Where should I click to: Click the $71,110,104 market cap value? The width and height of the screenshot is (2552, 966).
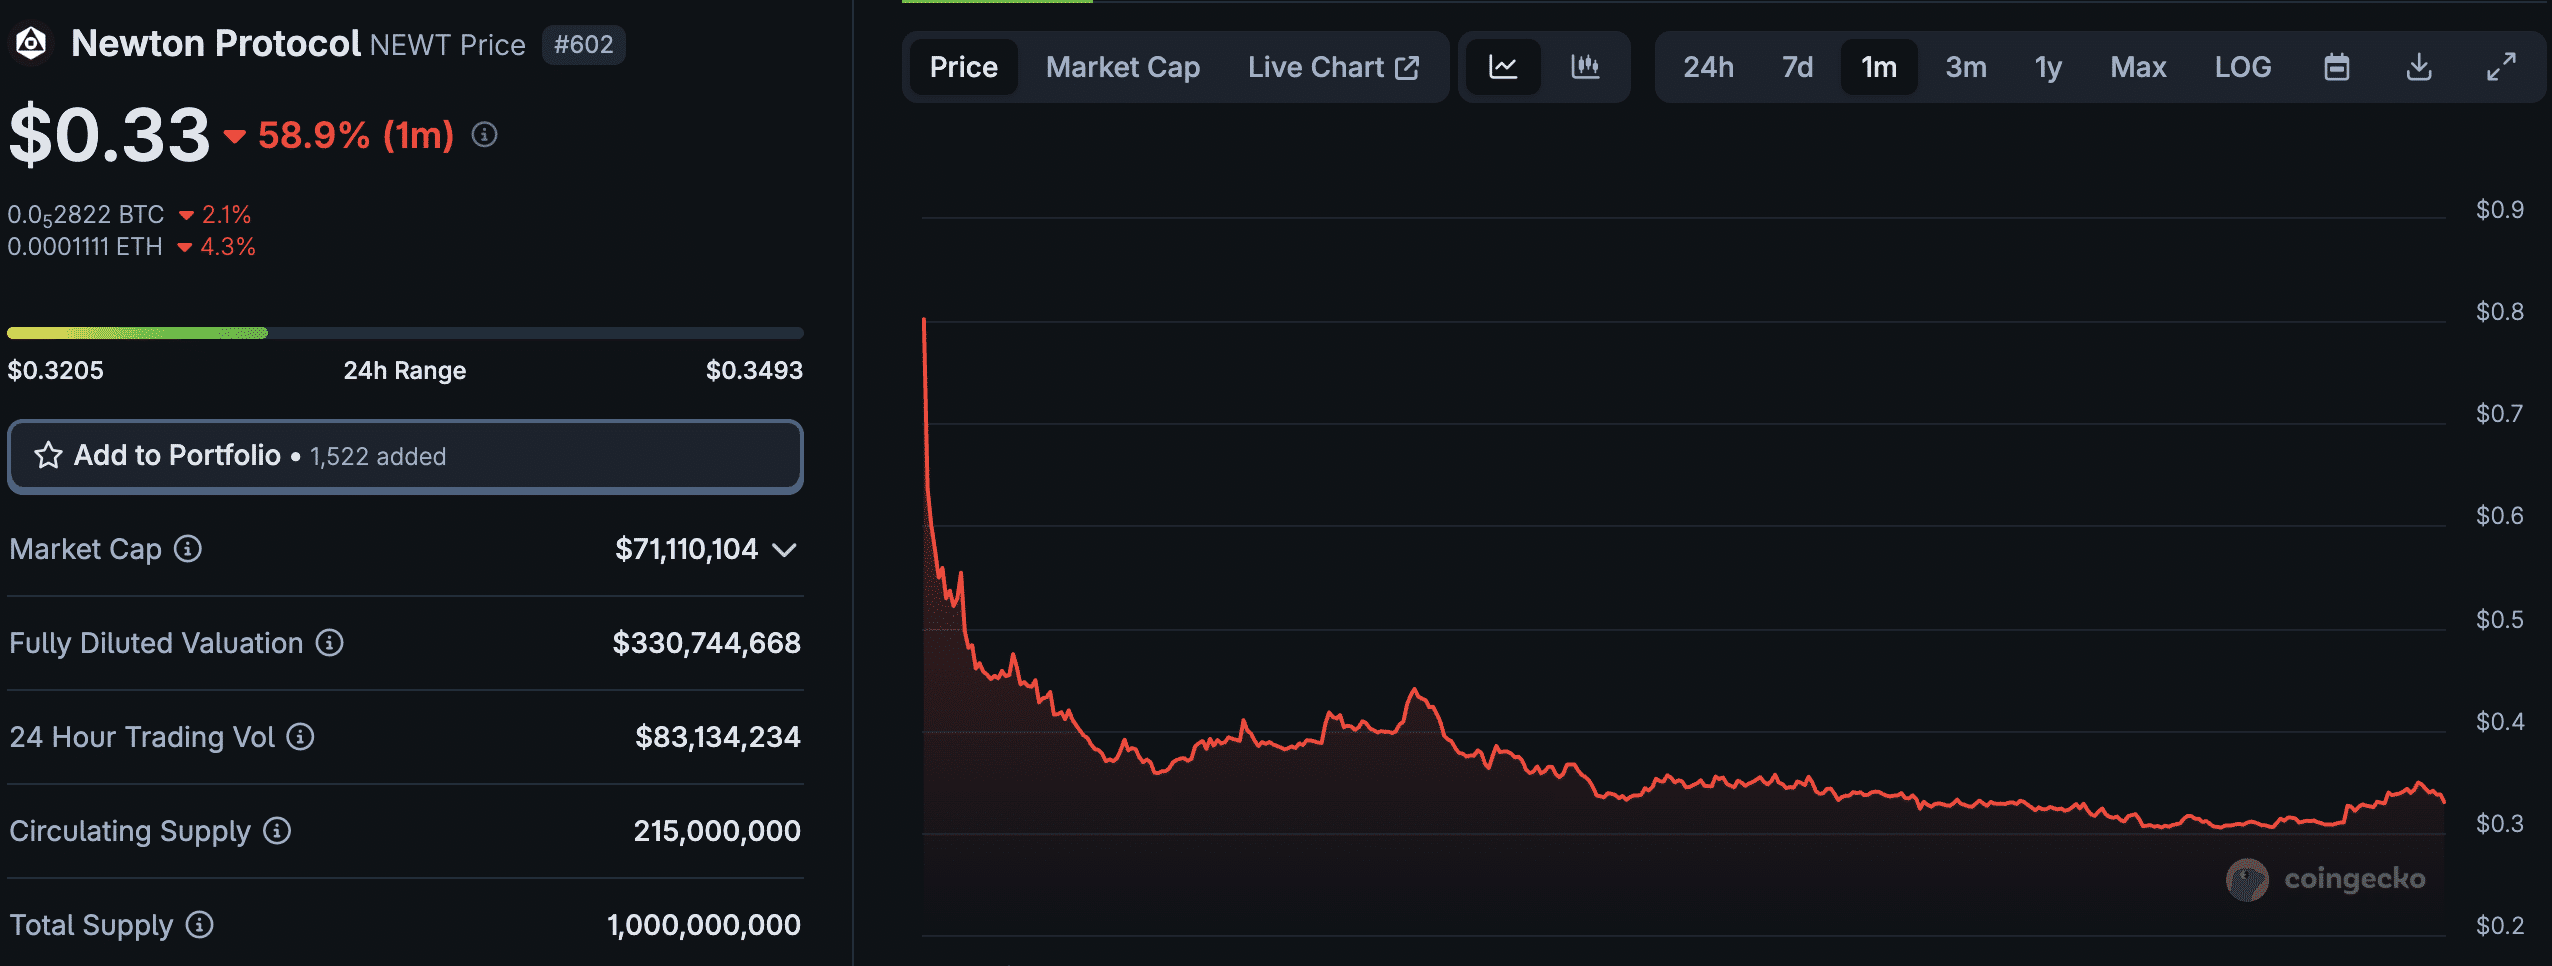[687, 549]
